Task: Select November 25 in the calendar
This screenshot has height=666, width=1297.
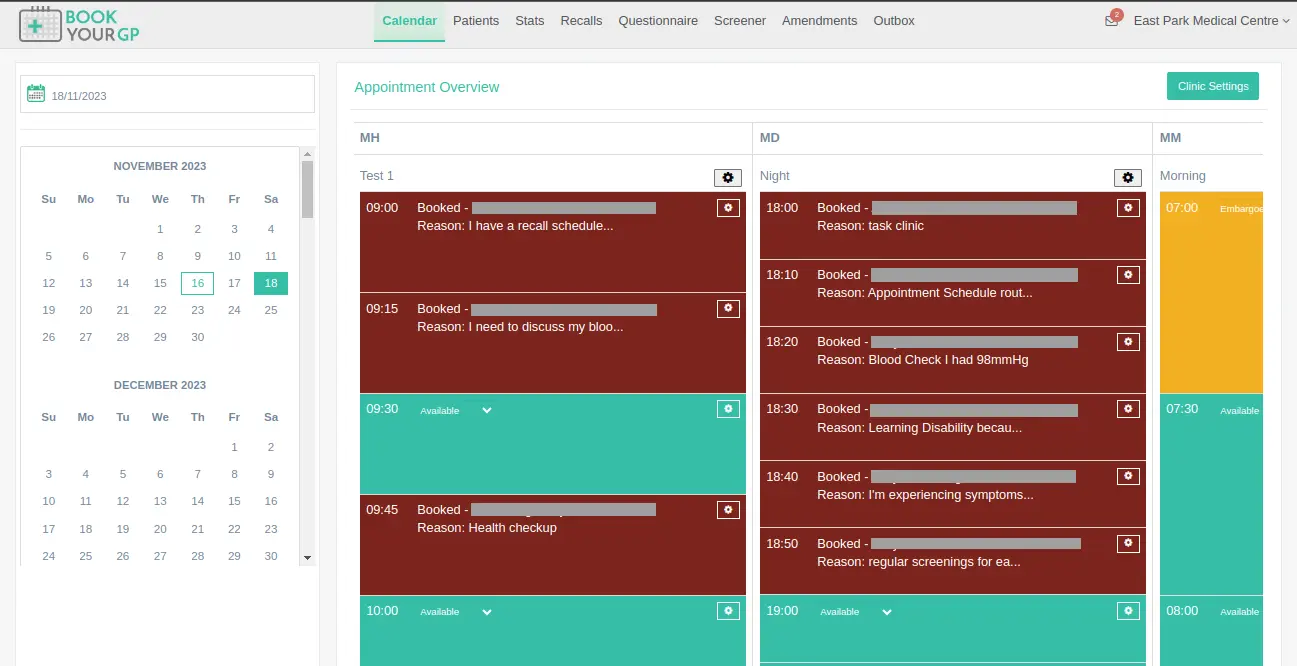Action: click(271, 310)
